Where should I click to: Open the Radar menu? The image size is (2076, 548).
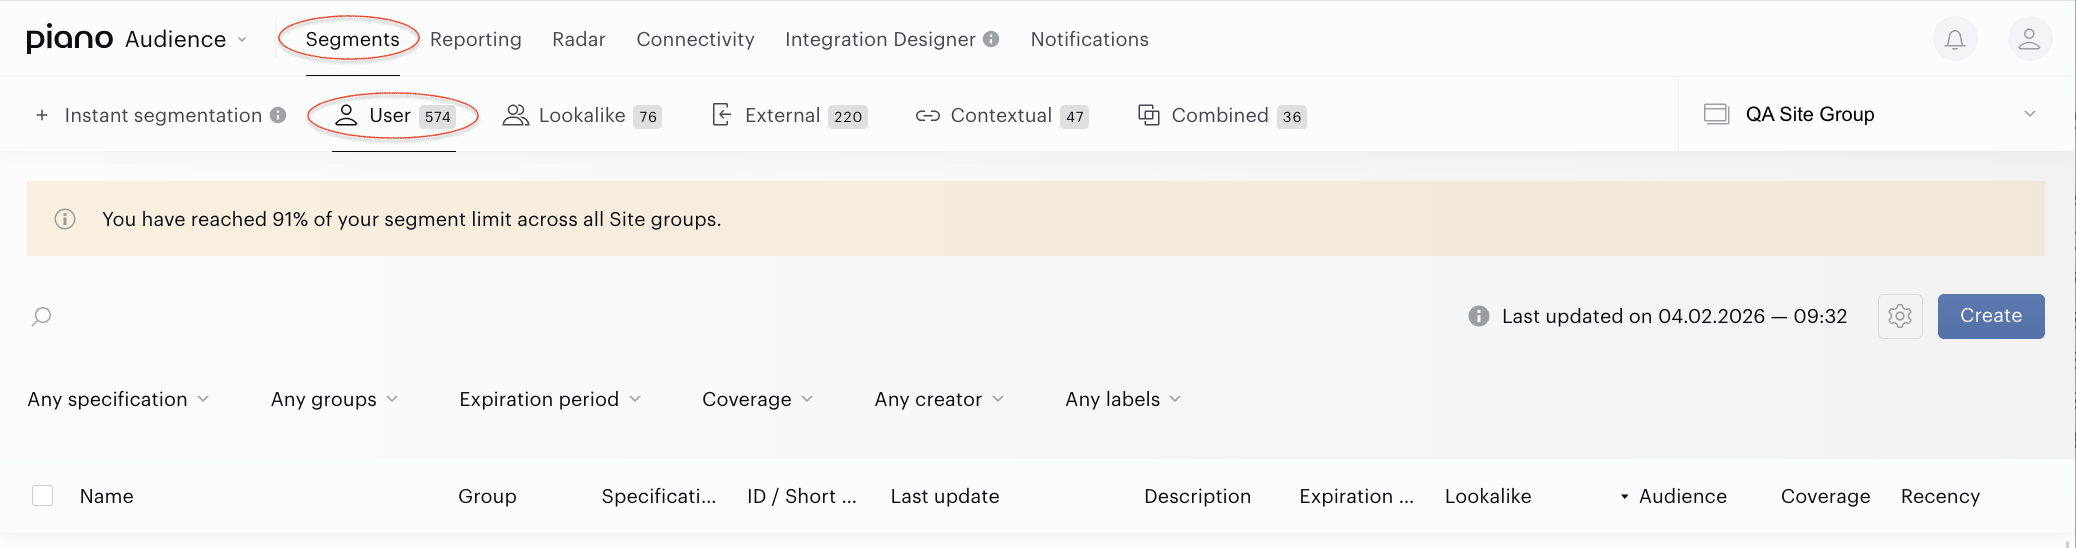pyautogui.click(x=579, y=39)
